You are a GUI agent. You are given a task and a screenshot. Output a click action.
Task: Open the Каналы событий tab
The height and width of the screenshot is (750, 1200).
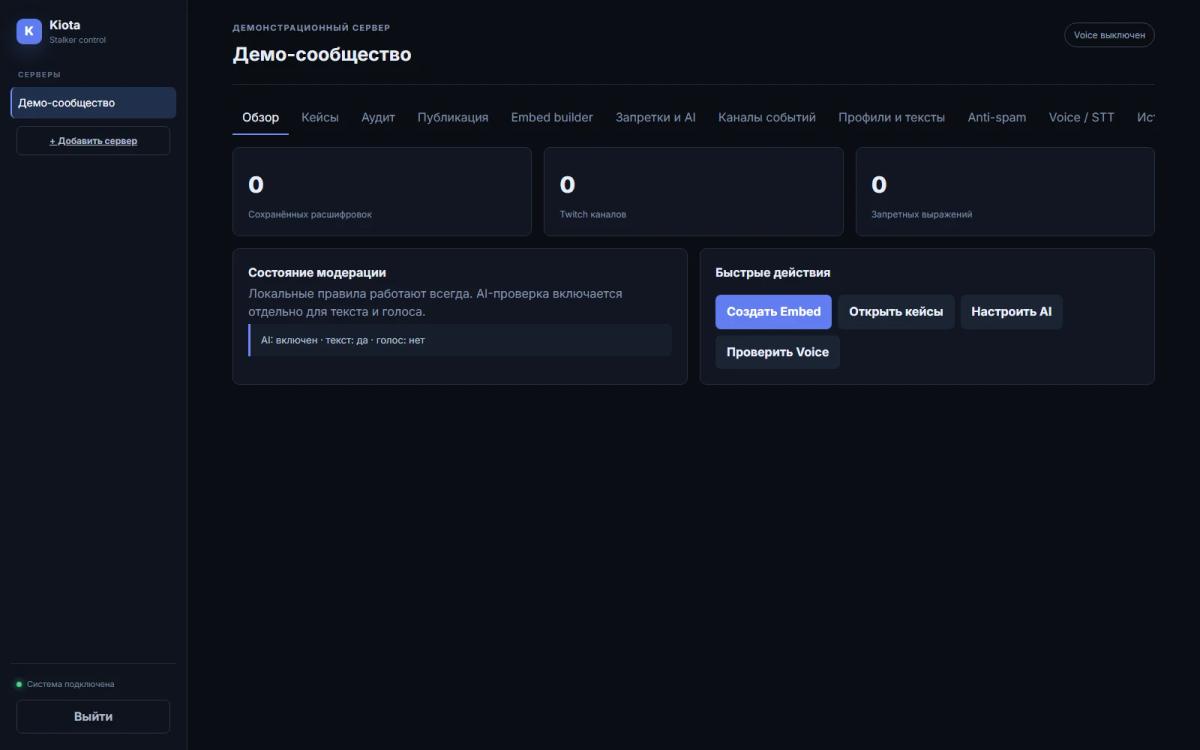(x=767, y=117)
